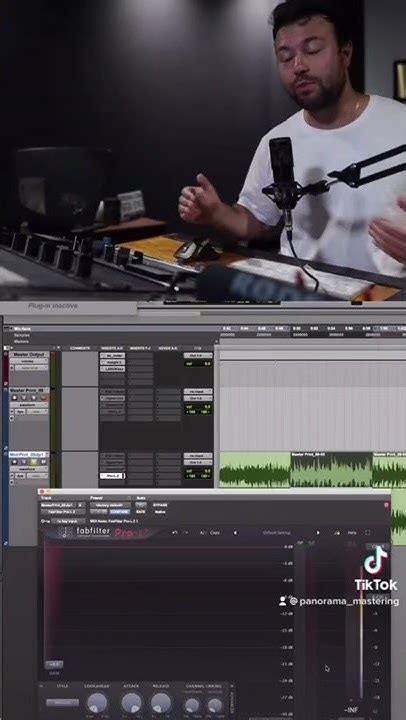Select the Master Print_06 track name
Viewport: 406px width, 720px height.
pos(29,390)
